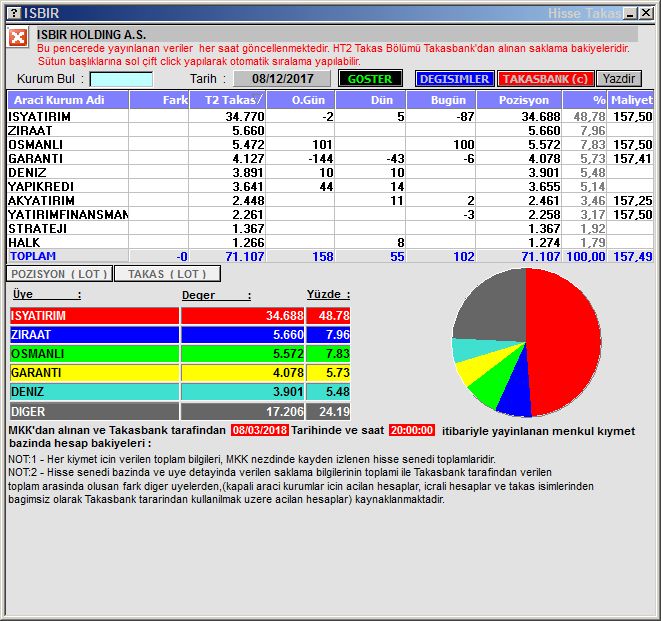Screen dimensions: 661x621
Task: Click Bugün value -87 for ISYATIRIM
Action: pyautogui.click(x=465, y=116)
